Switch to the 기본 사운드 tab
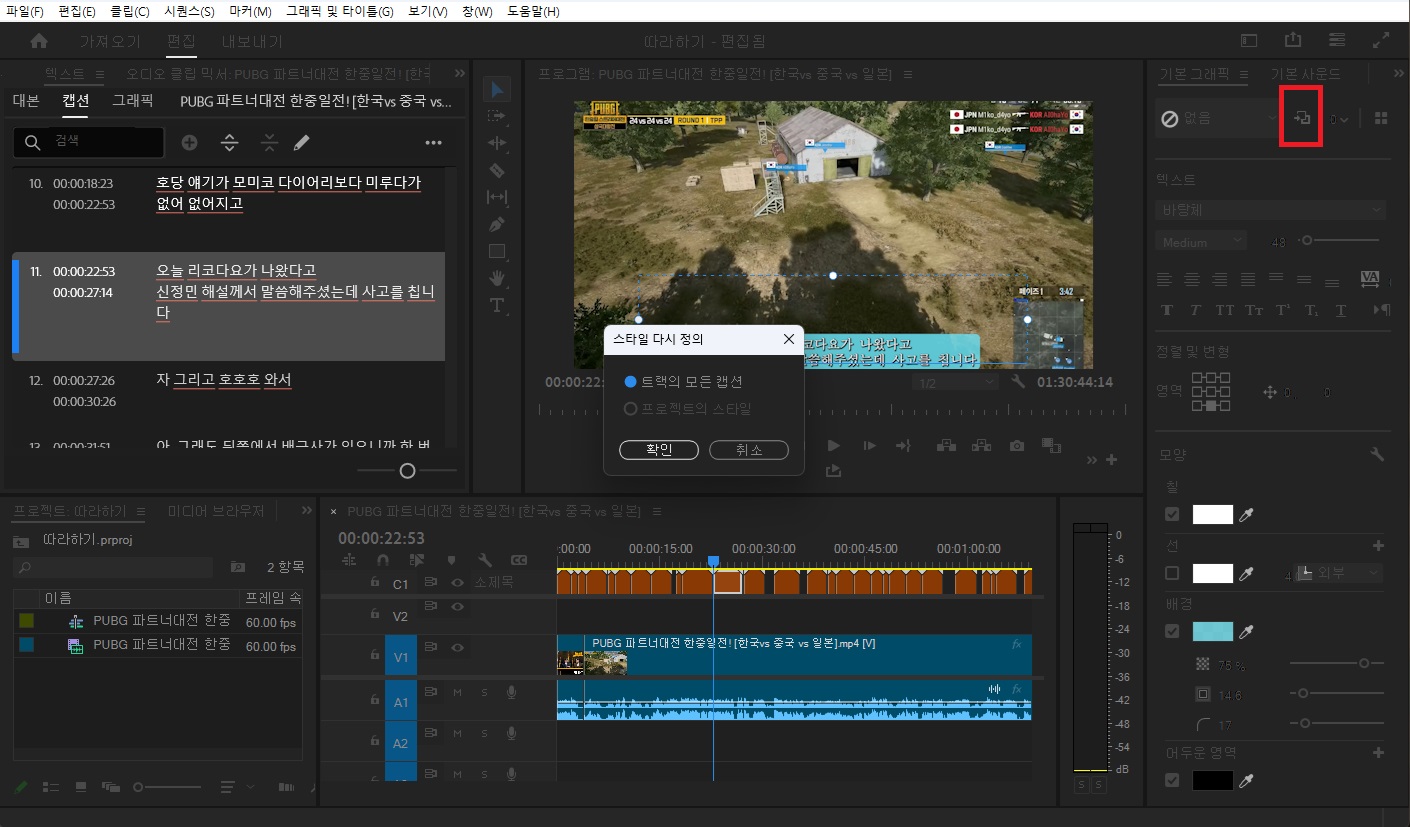Image resolution: width=1410 pixels, height=827 pixels. point(1305,74)
